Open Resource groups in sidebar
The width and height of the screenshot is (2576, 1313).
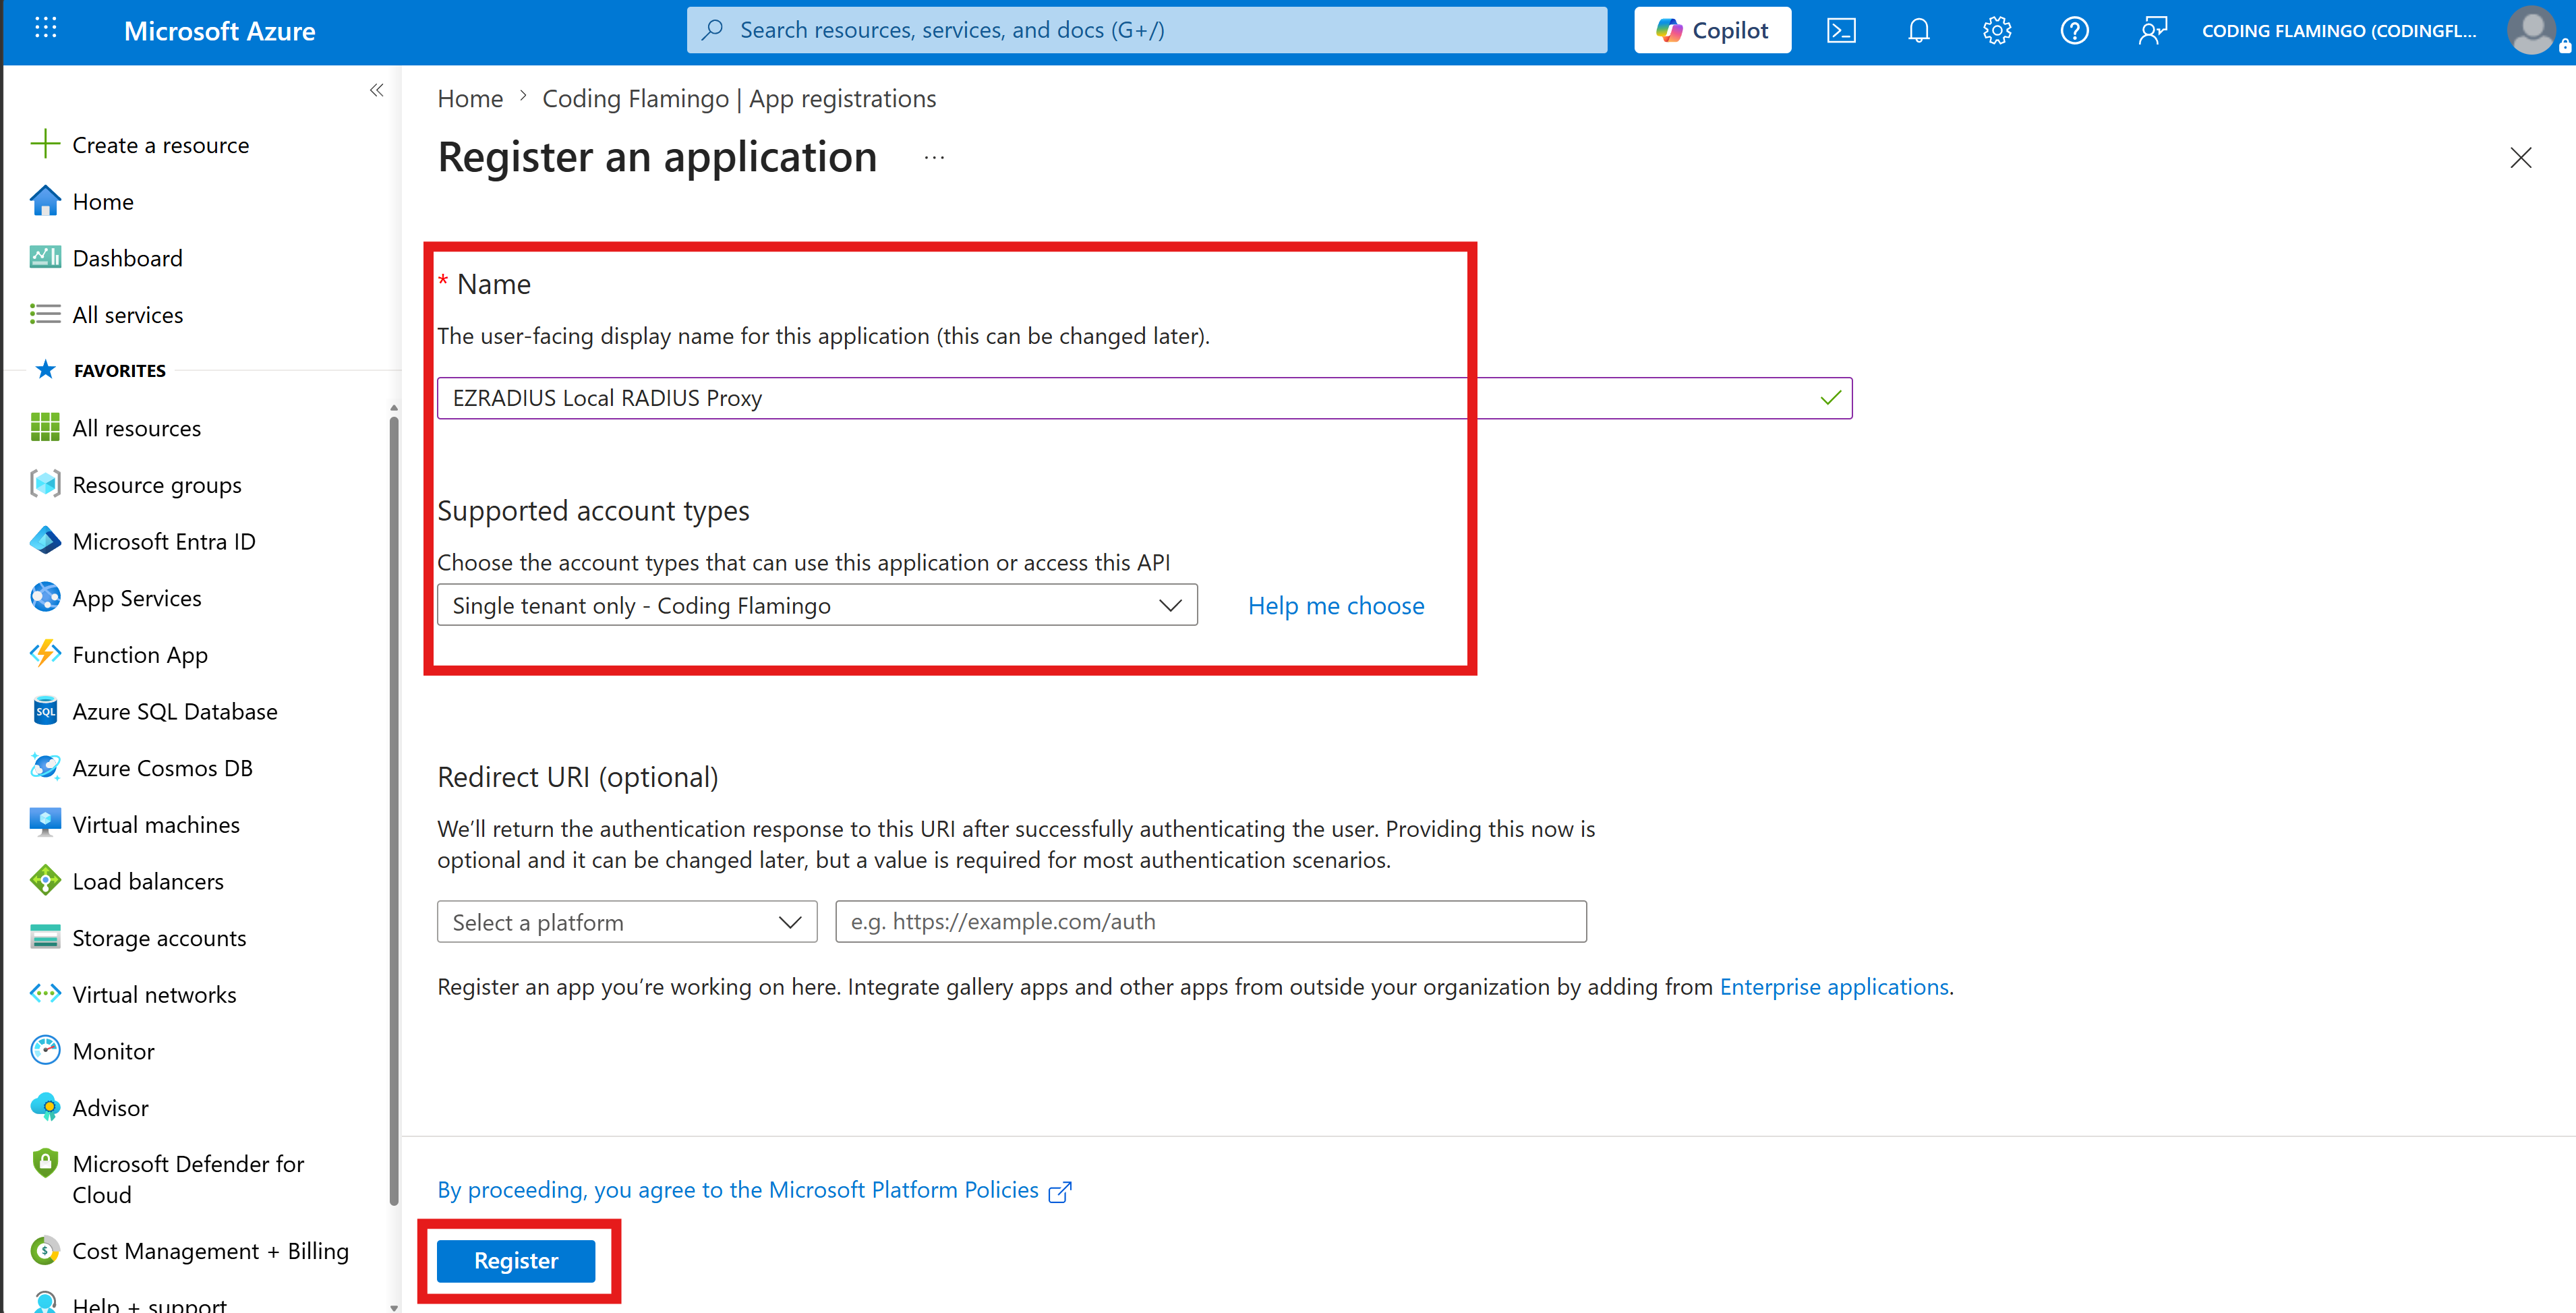click(157, 485)
